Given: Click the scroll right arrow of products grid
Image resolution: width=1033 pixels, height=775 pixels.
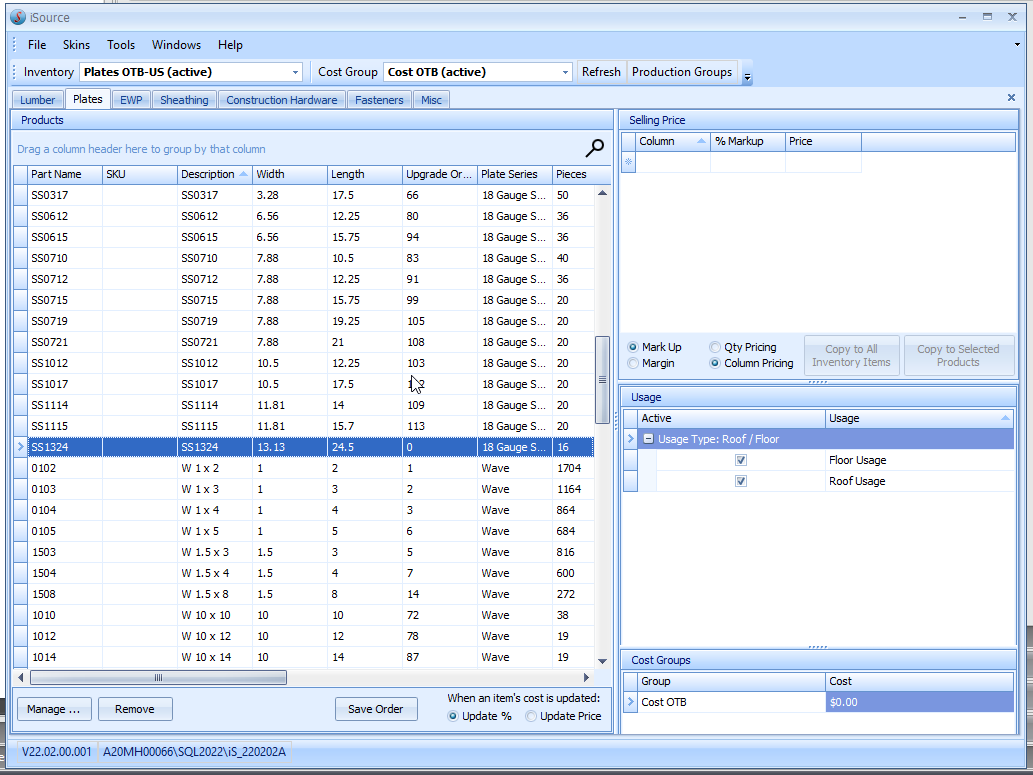Looking at the screenshot, I should tap(585, 678).
